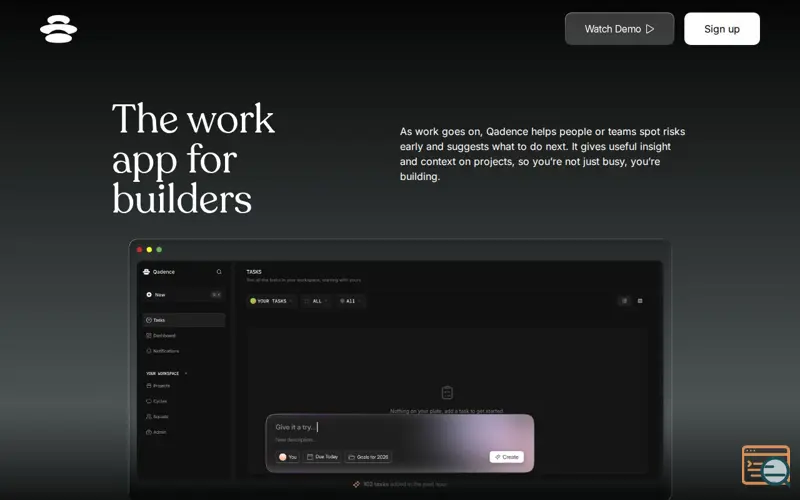Click the search magnifier icon in the app sidebar
This screenshot has width=800, height=500.
(x=219, y=272)
